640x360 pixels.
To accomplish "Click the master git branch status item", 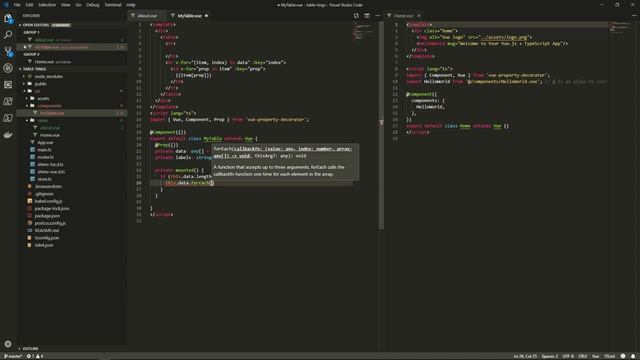I will 13,356.
